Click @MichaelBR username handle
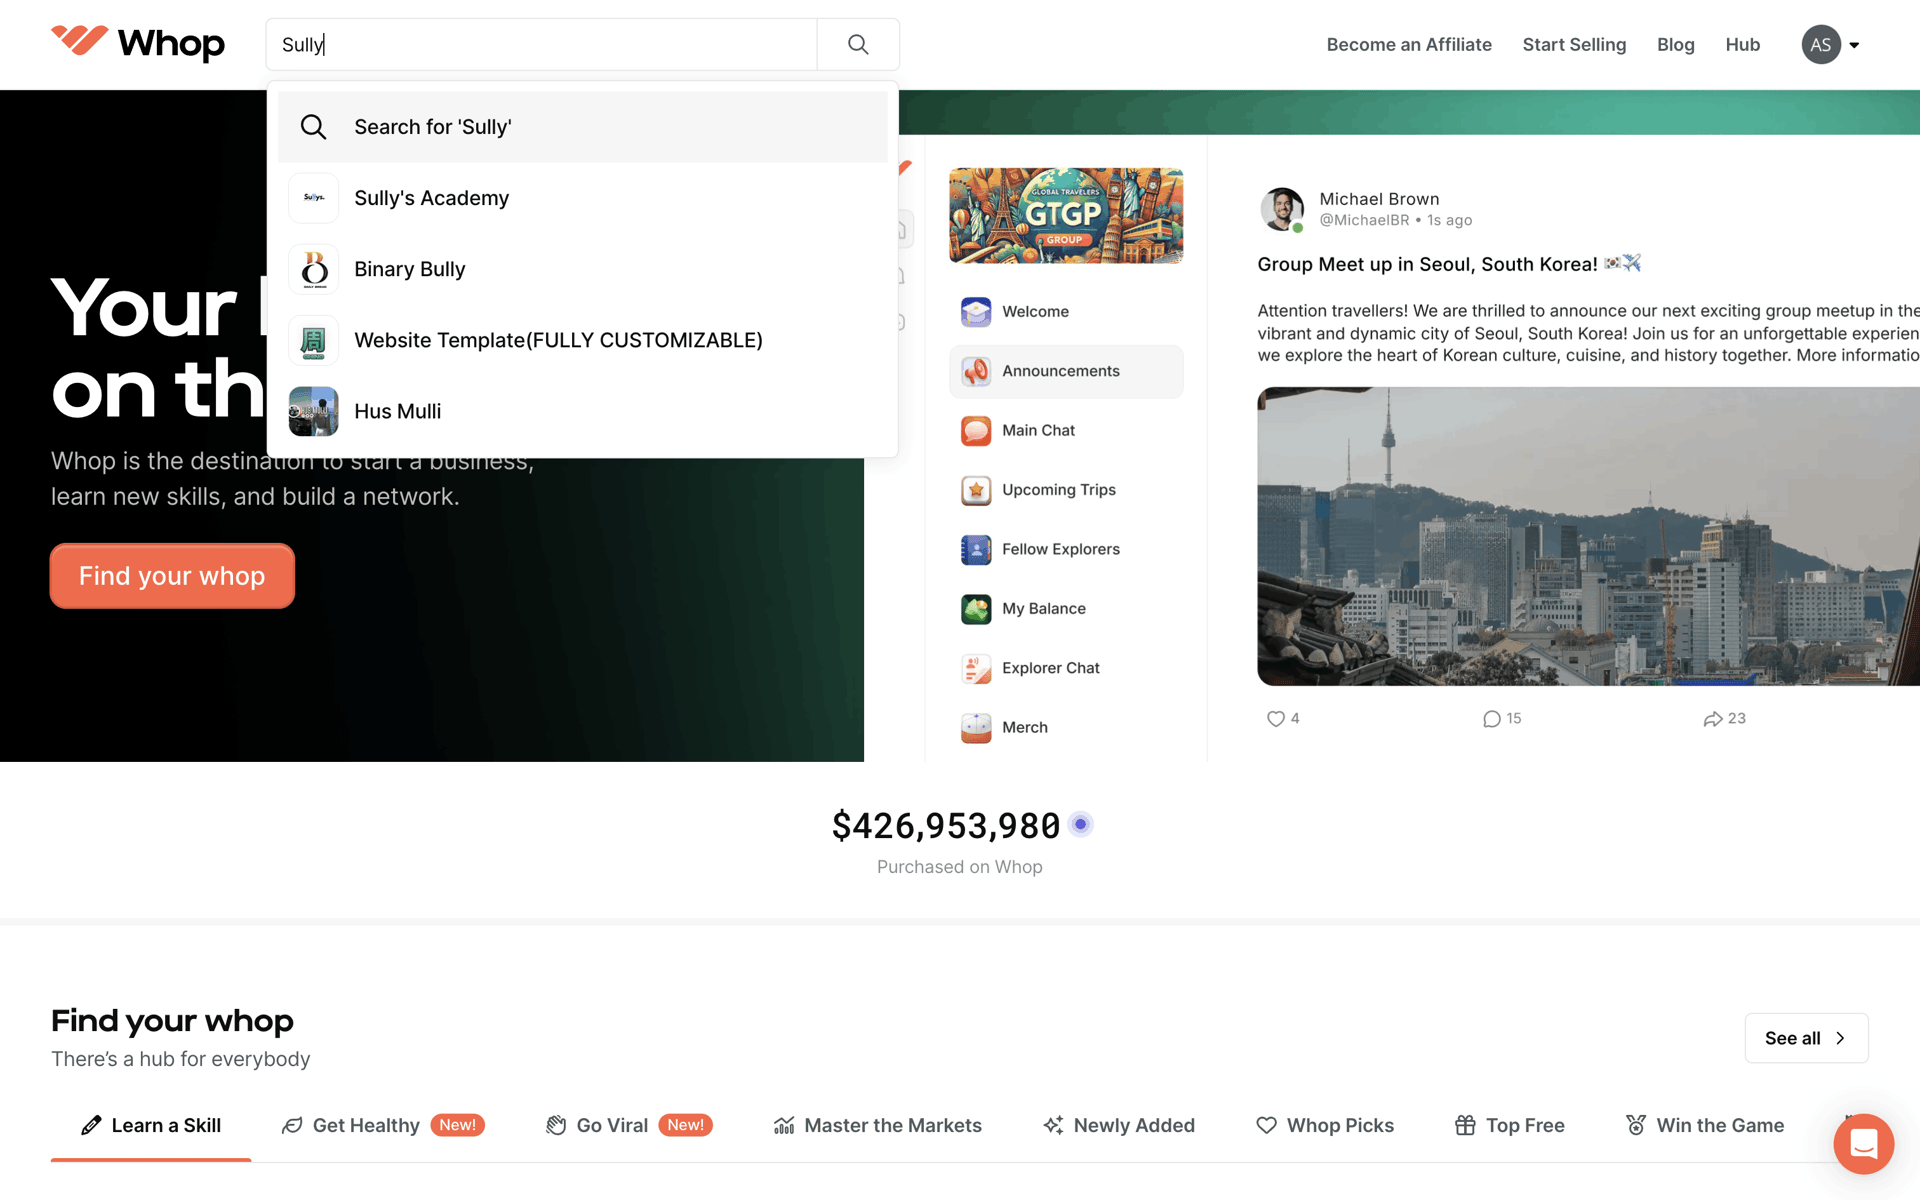Viewport: 1920px width, 1200px height. pos(1364,220)
